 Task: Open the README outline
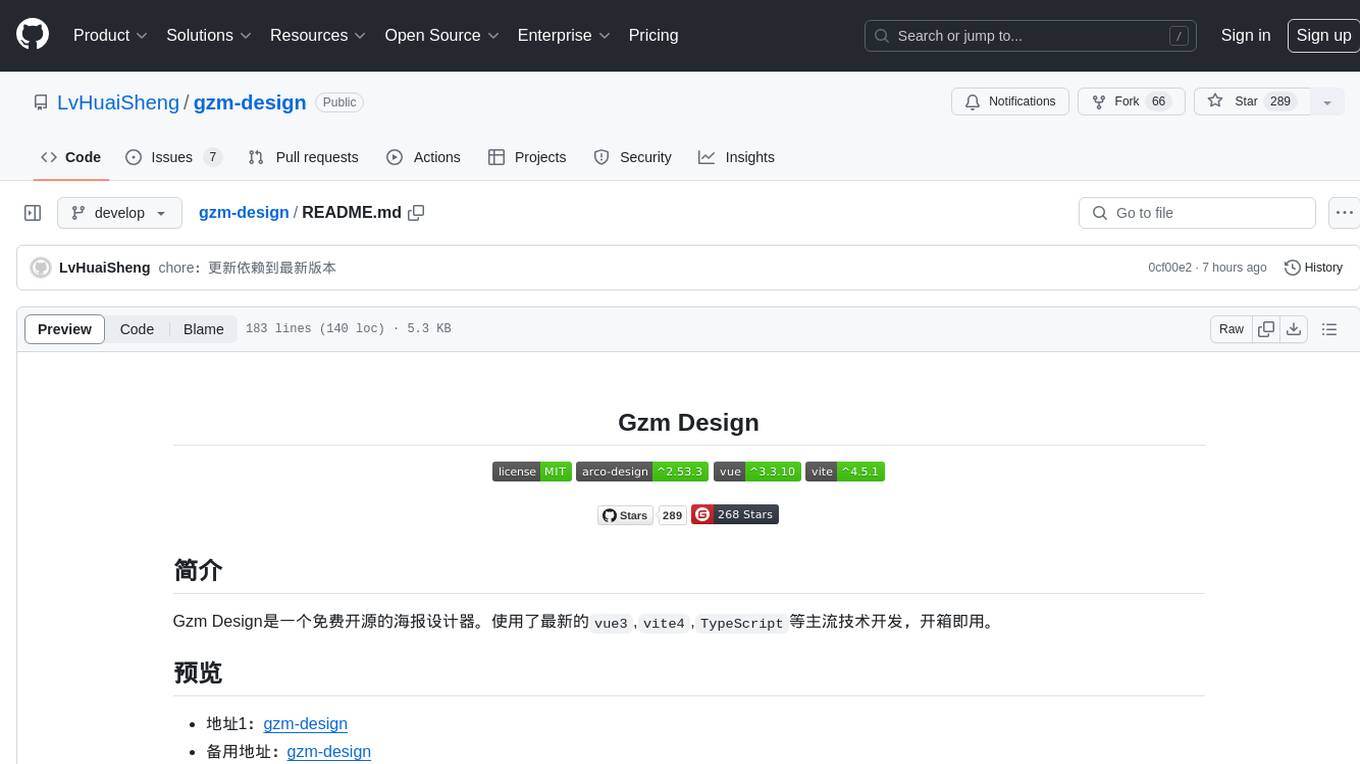click(x=1329, y=329)
